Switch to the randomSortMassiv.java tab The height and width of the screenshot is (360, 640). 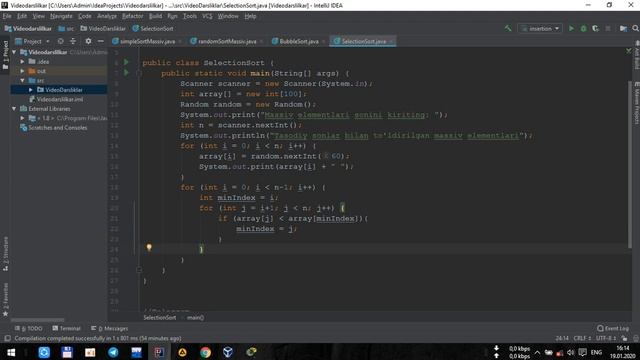227,41
